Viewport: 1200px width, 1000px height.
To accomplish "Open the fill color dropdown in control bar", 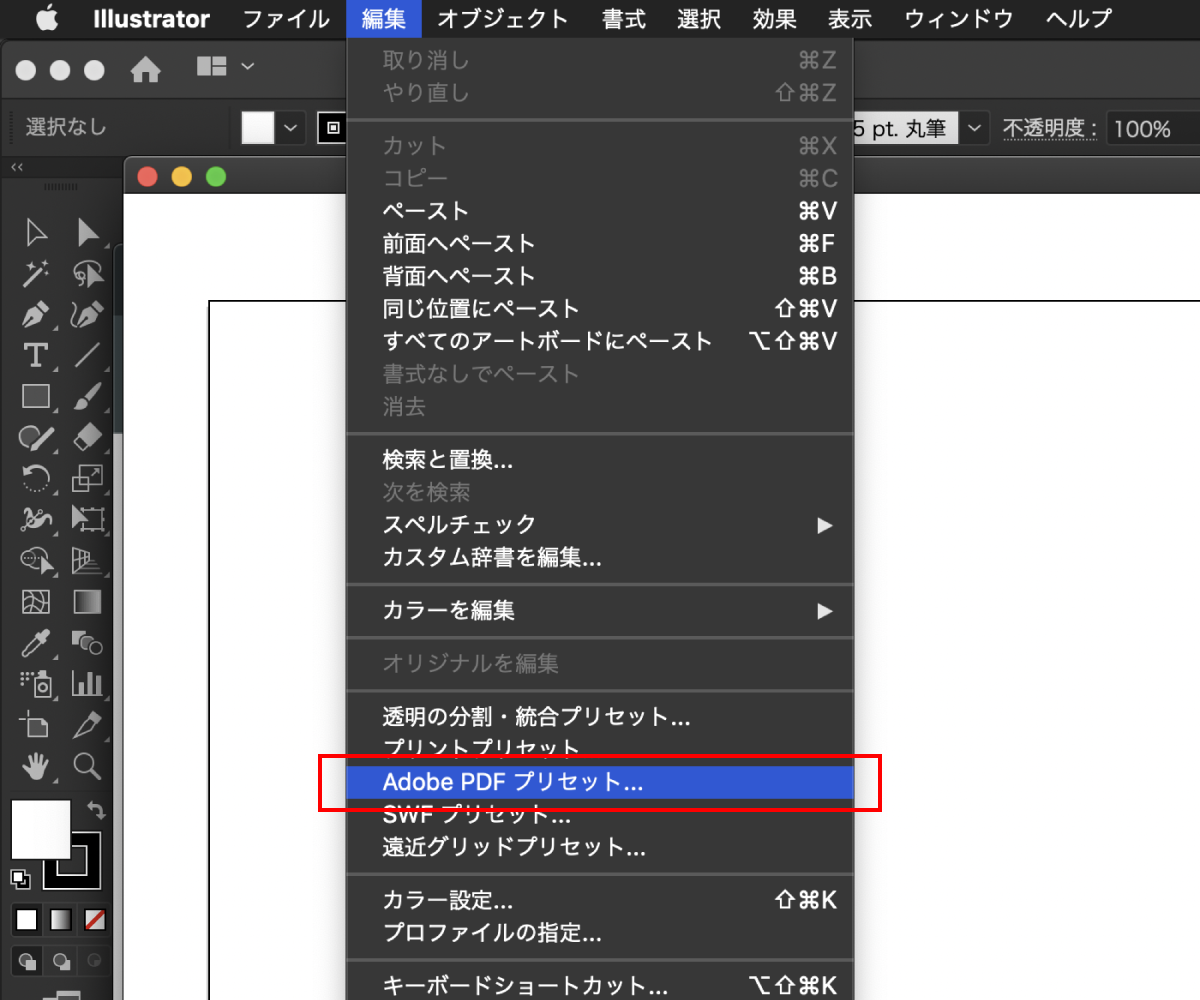I will pyautogui.click(x=291, y=128).
